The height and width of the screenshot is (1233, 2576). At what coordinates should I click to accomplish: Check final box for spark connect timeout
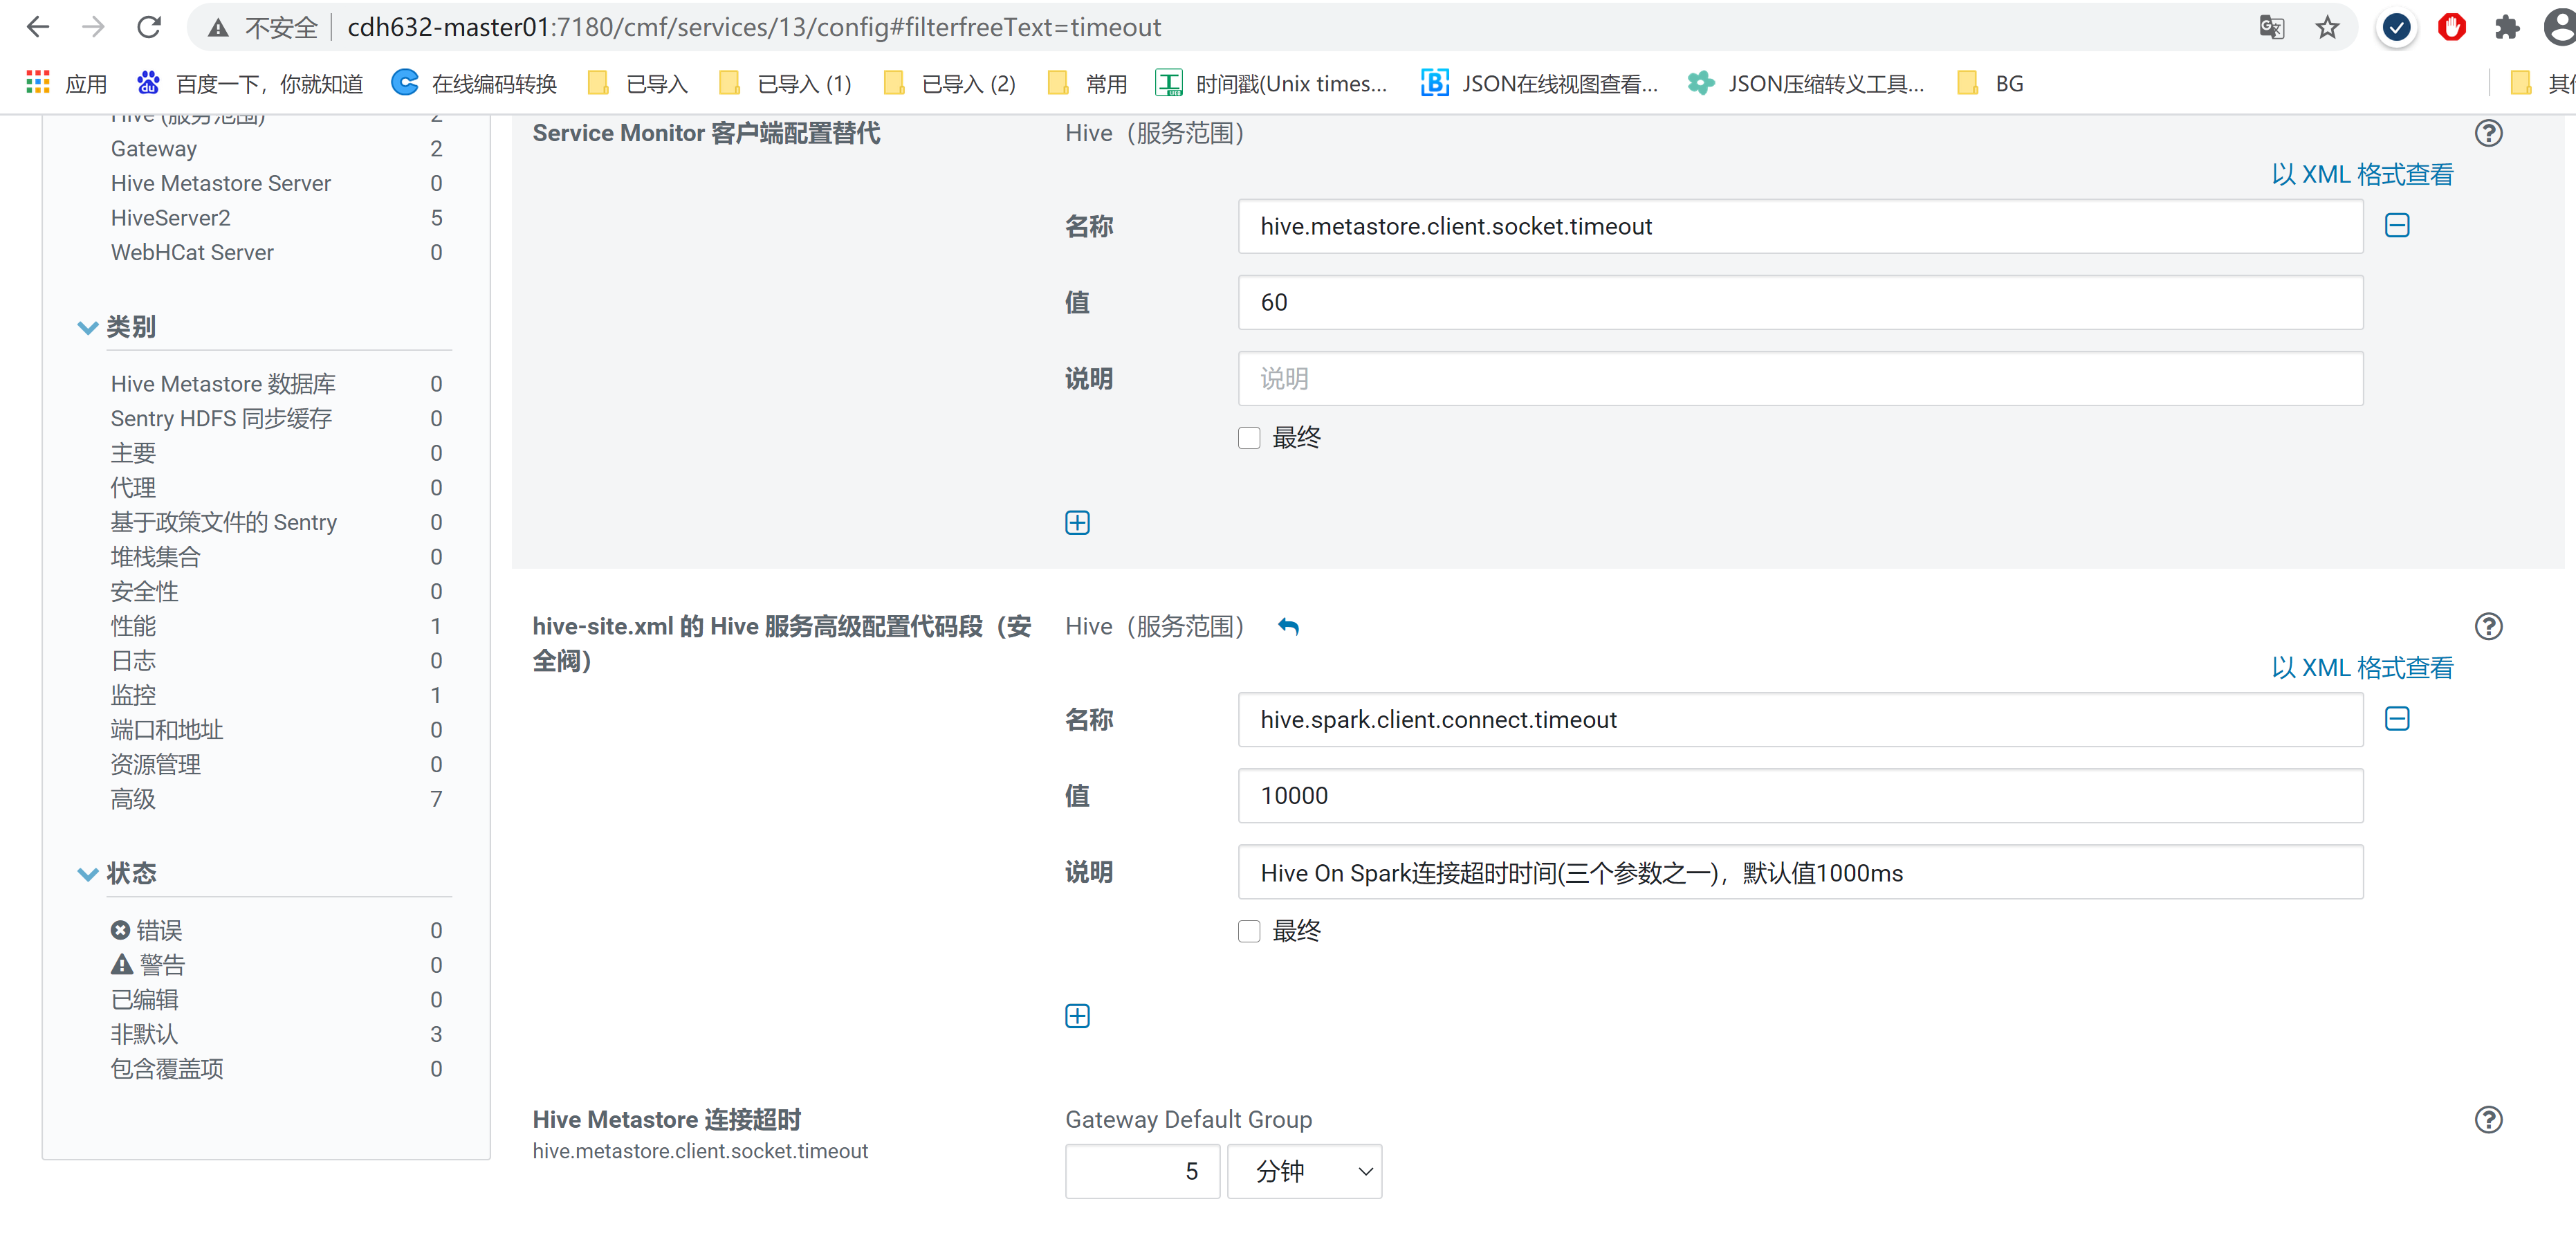(1248, 931)
